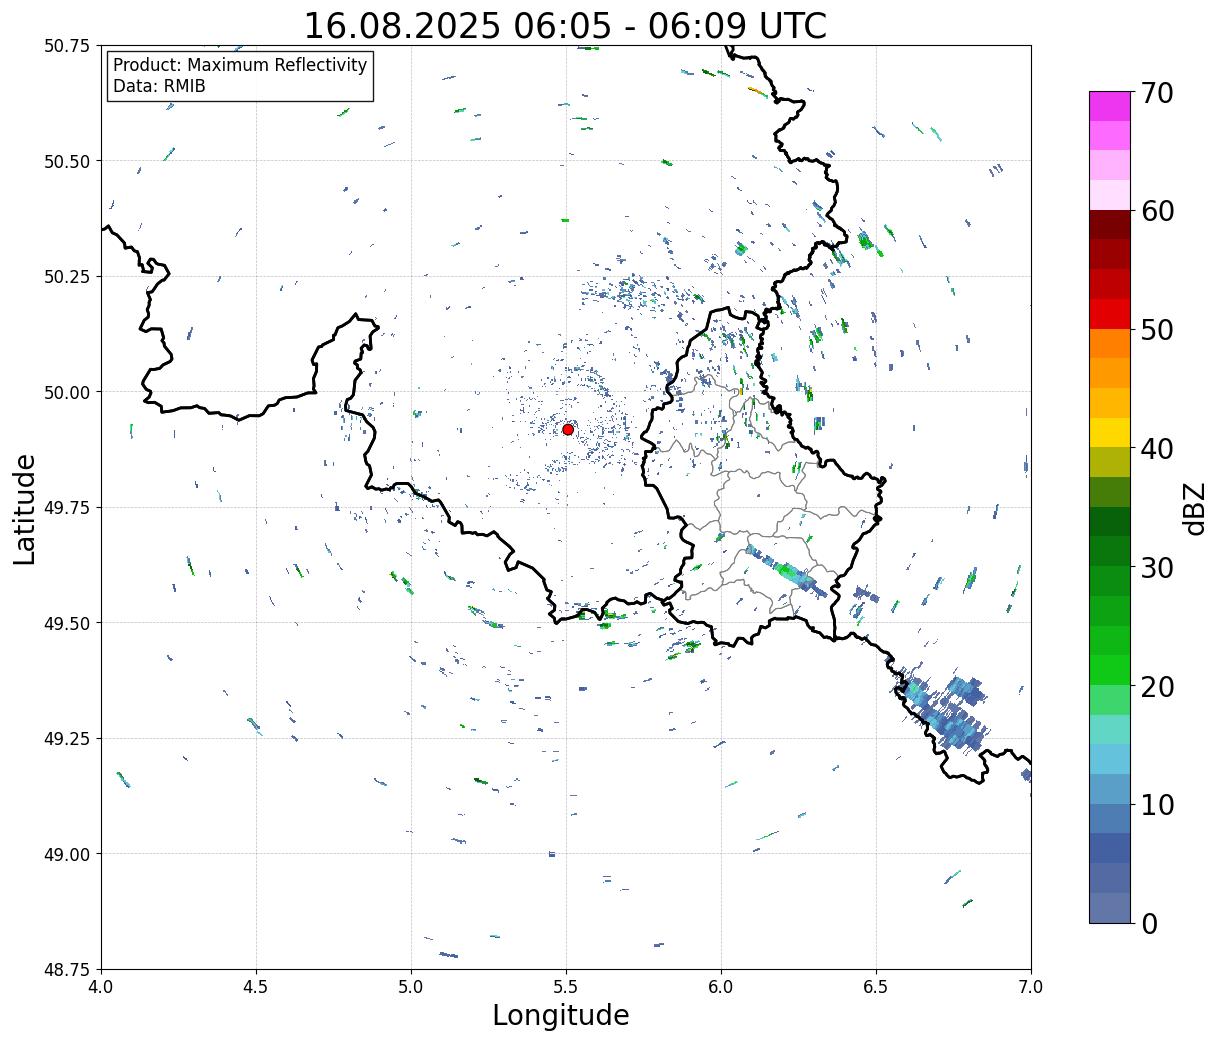Click latitude tick label 50.50
1219x1040 pixels.
pyautogui.click(x=67, y=161)
